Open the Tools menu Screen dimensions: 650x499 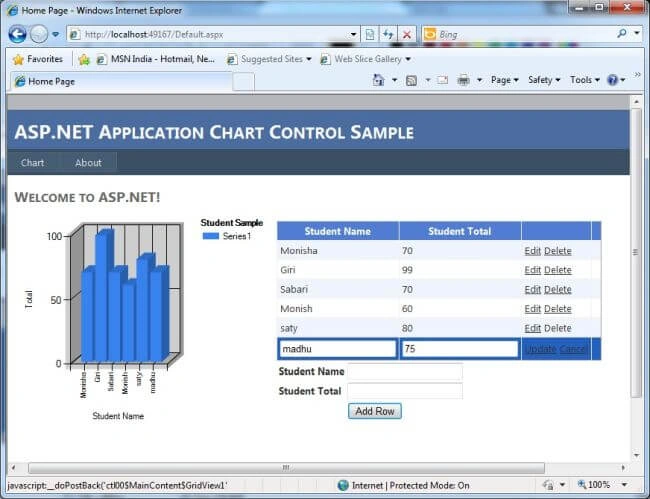click(585, 80)
